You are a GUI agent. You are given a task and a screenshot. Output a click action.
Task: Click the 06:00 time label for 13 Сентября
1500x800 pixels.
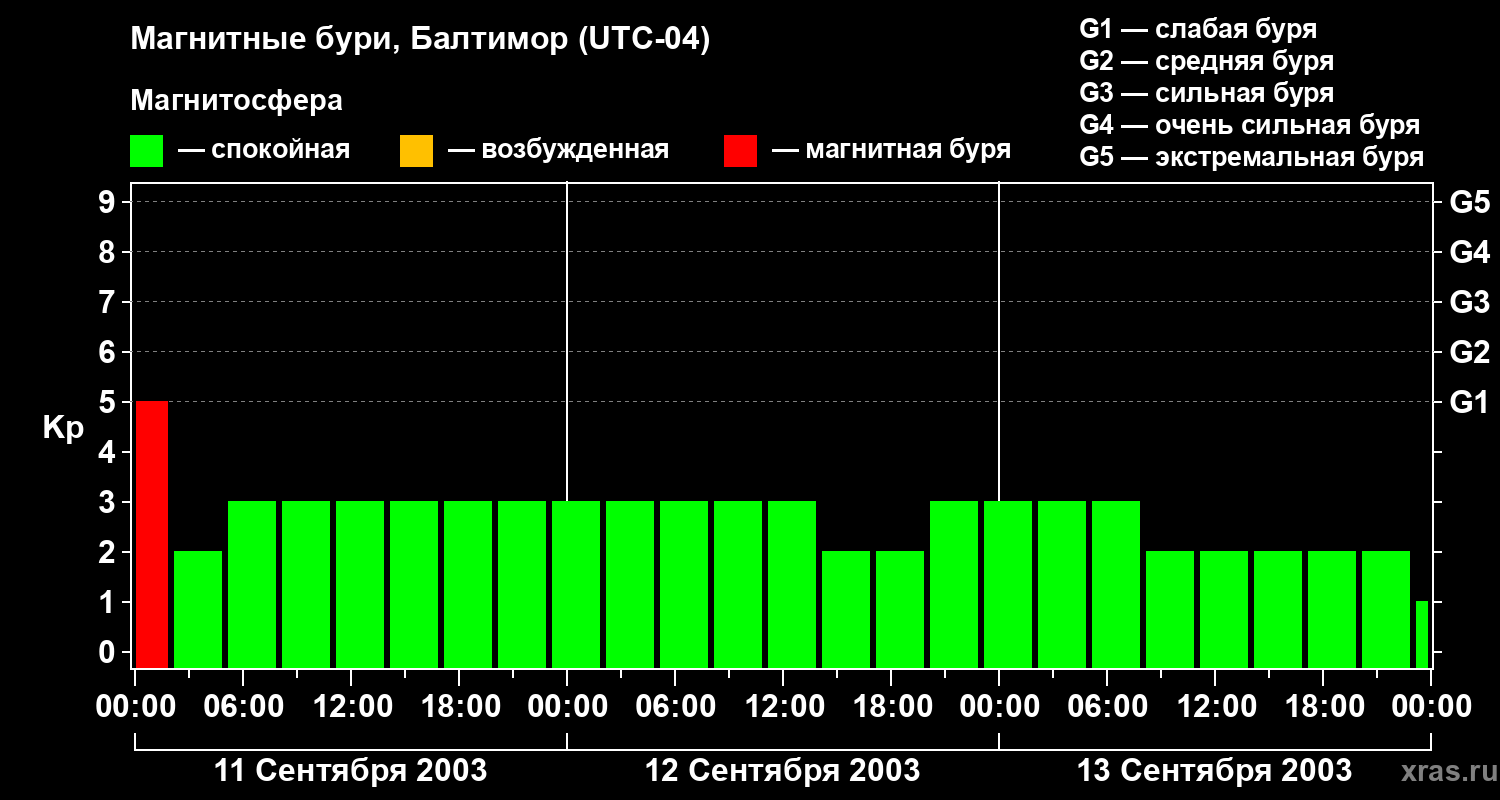tap(1107, 707)
